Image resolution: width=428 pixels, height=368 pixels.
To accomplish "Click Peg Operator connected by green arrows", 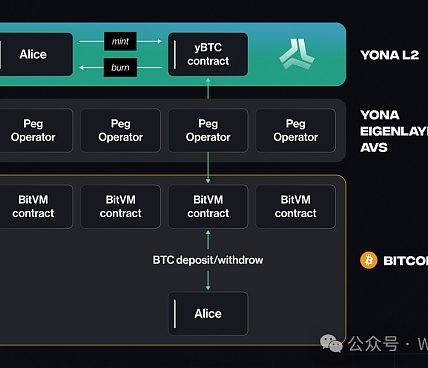I will coord(208,130).
